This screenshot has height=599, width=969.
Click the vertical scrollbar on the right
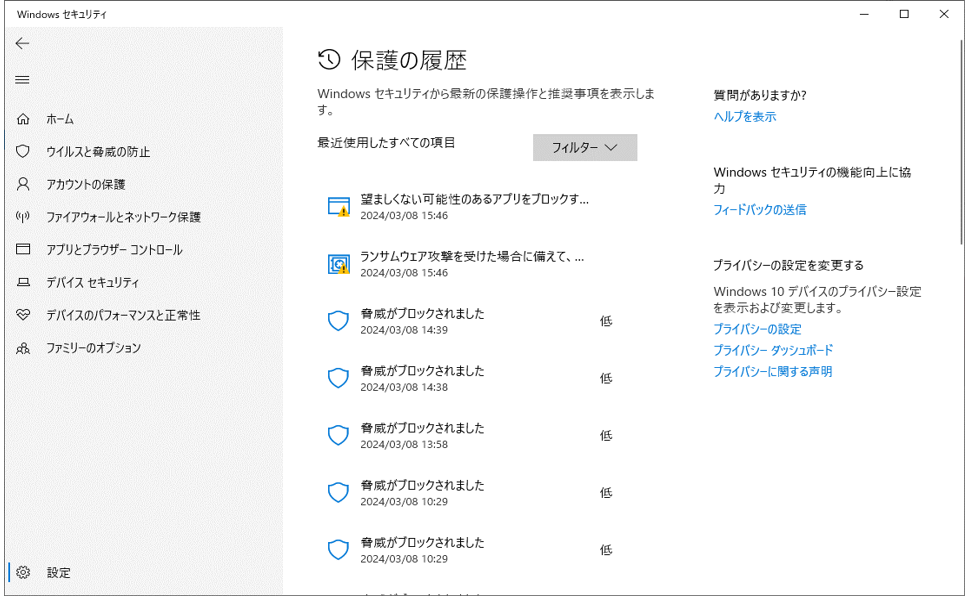[961, 142]
